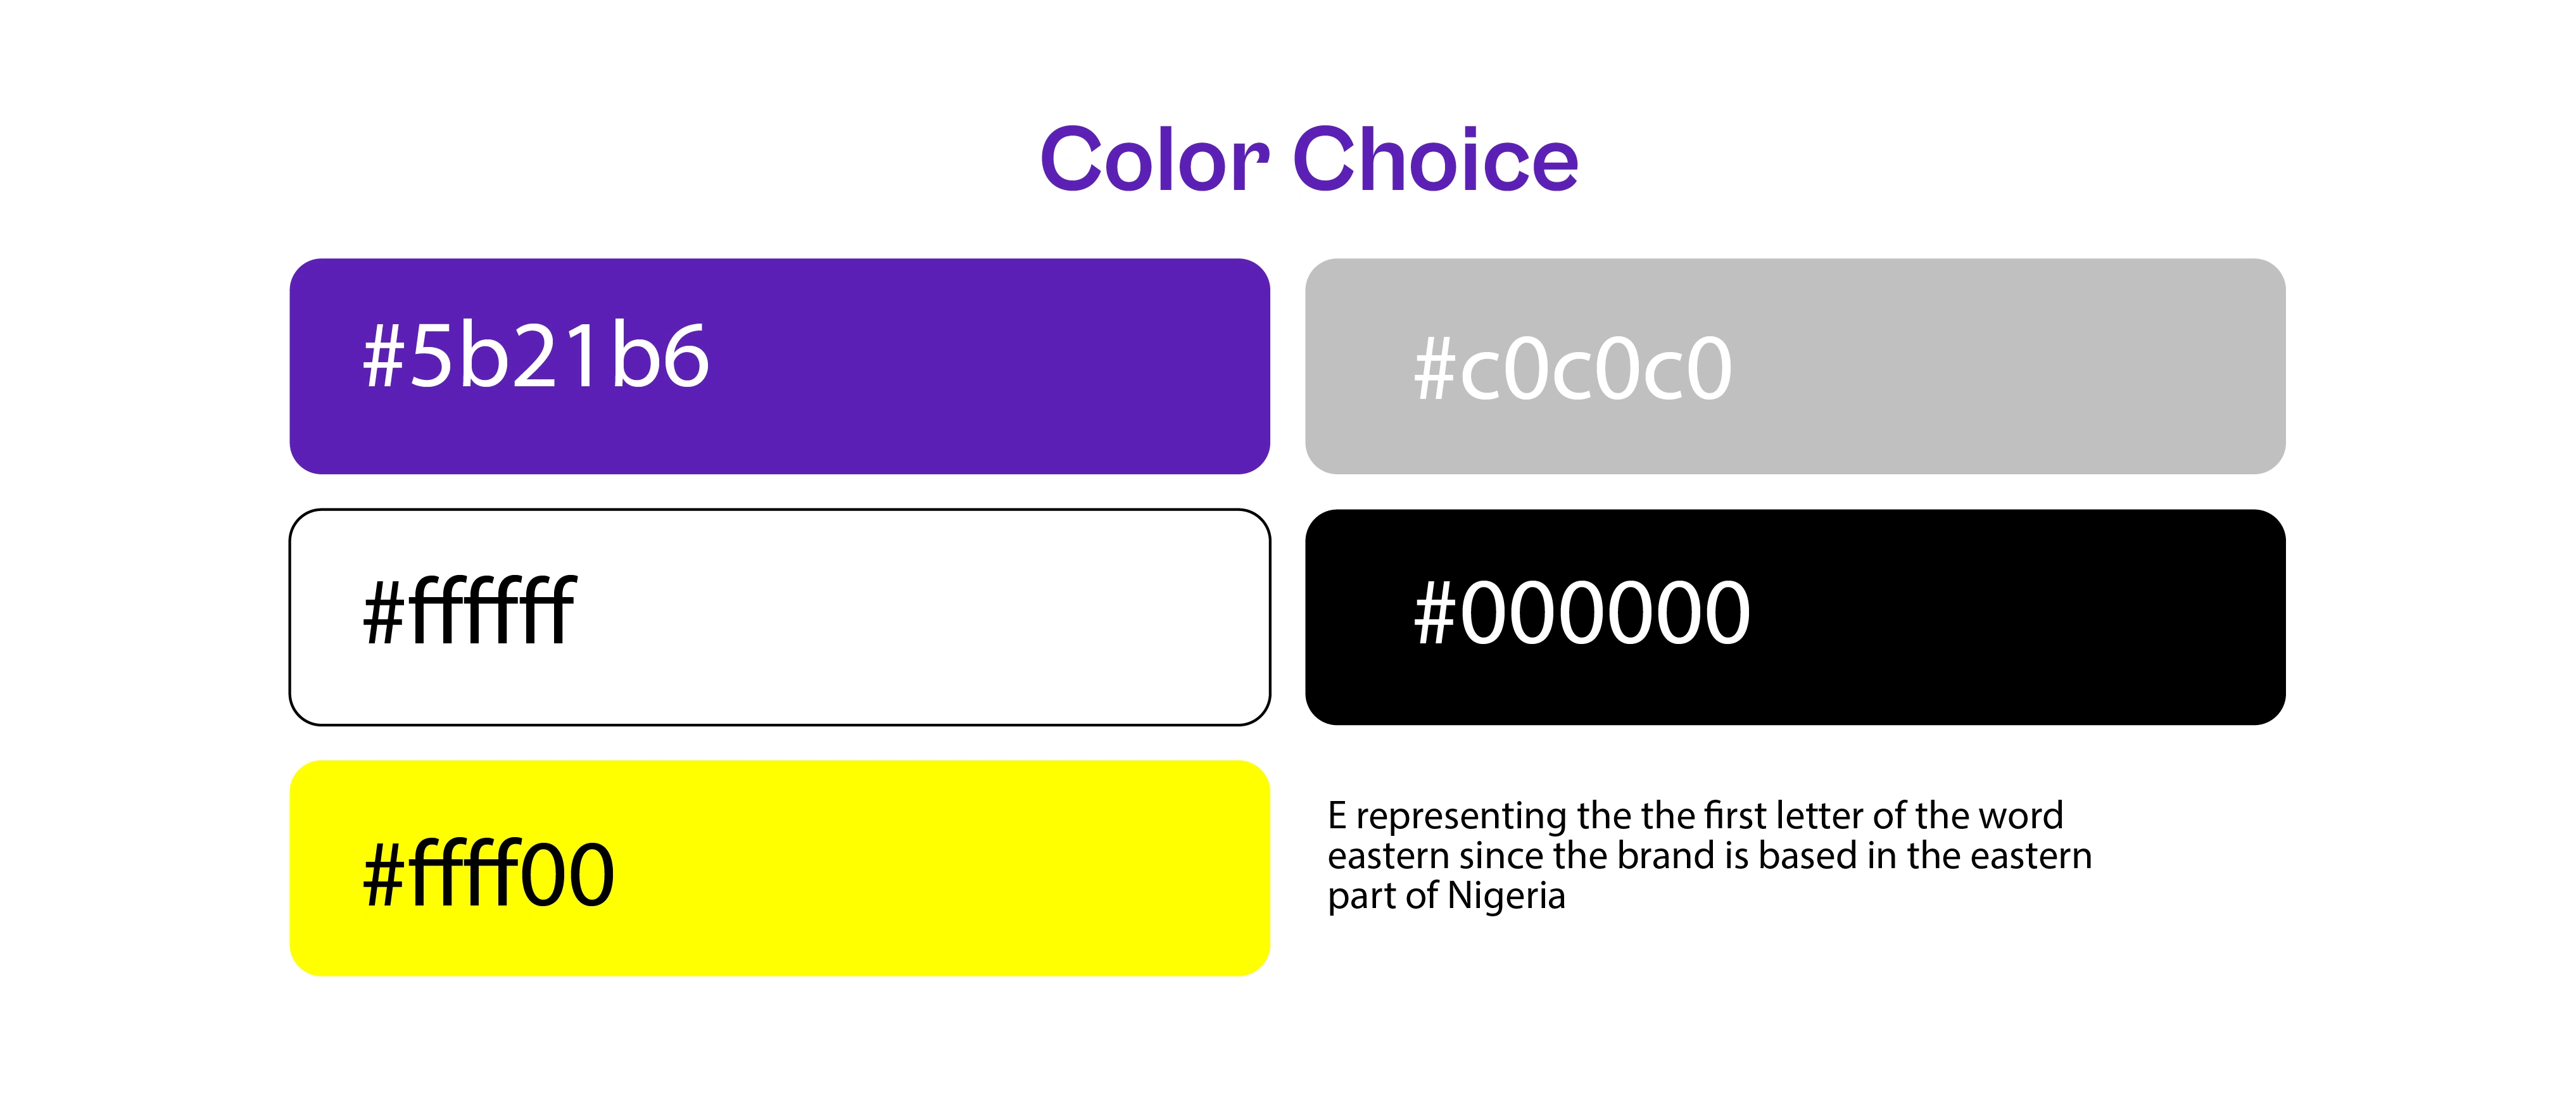This screenshot has width=2576, height=1098.
Task: Click the #000000 hex label text
Action: tap(1582, 612)
